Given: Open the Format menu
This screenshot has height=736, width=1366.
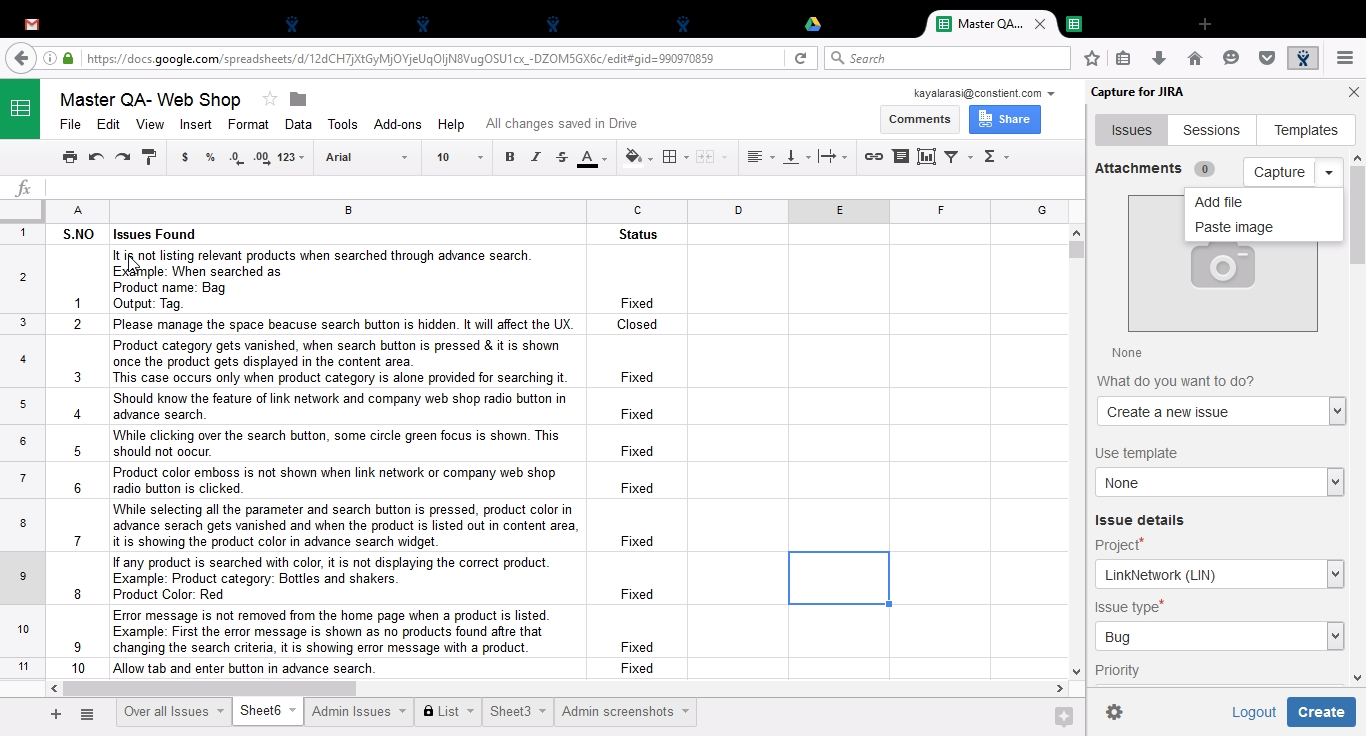Looking at the screenshot, I should click(x=248, y=124).
